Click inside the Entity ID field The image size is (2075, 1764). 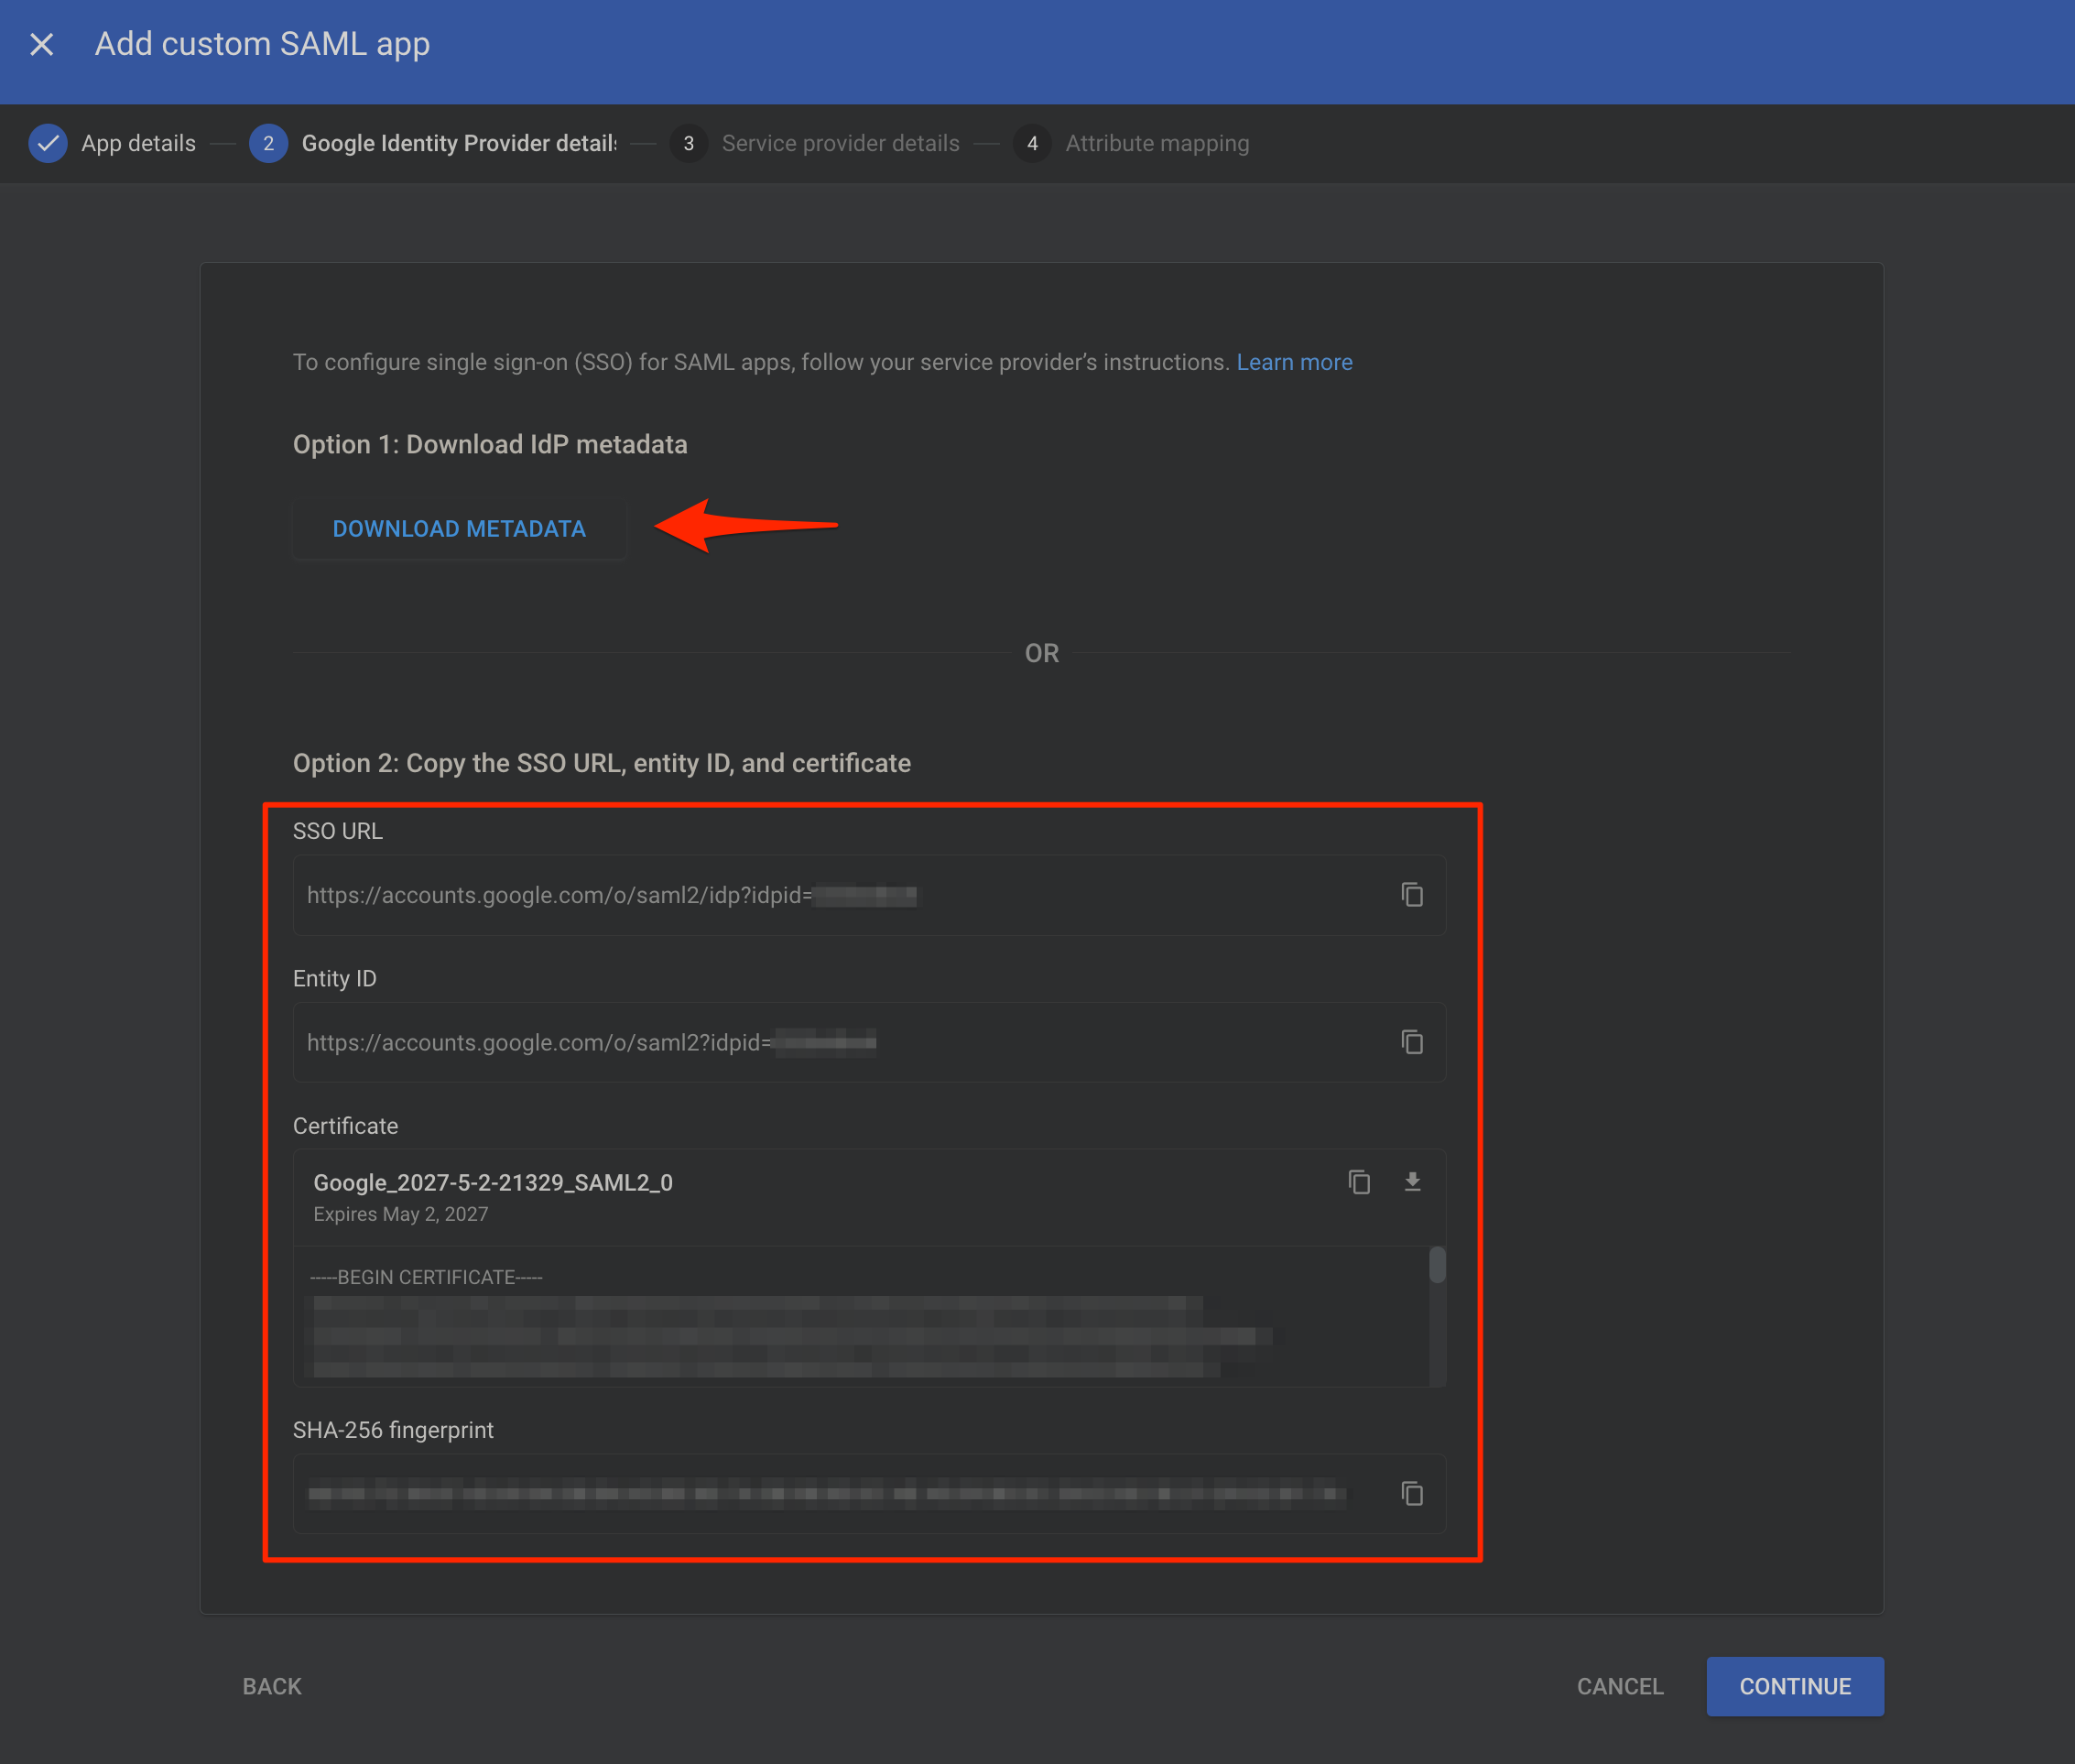point(869,1042)
